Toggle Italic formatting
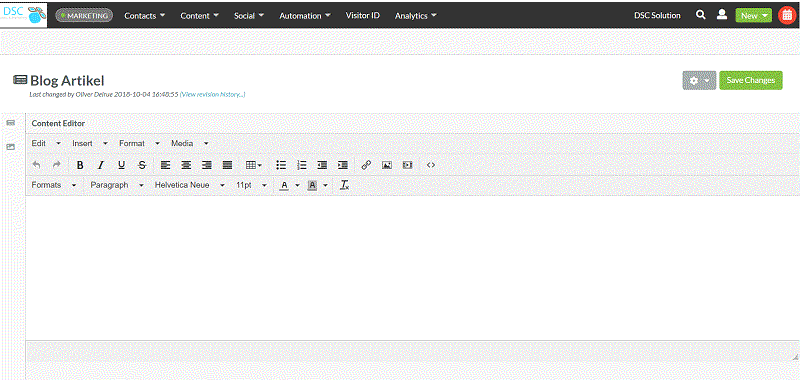Viewport: 800px width, 380px height. [101, 165]
